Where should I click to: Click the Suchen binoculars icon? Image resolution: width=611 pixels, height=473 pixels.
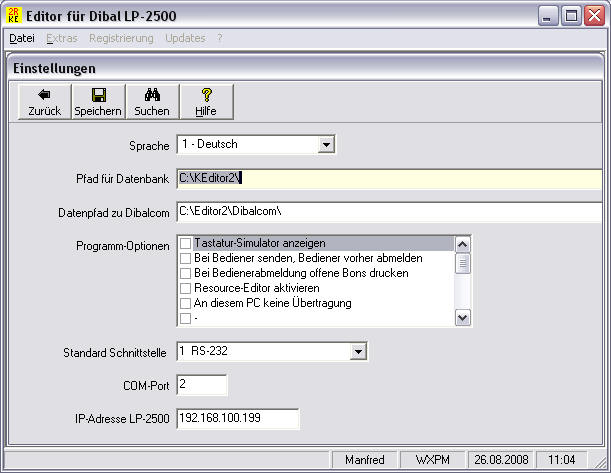pos(152,95)
